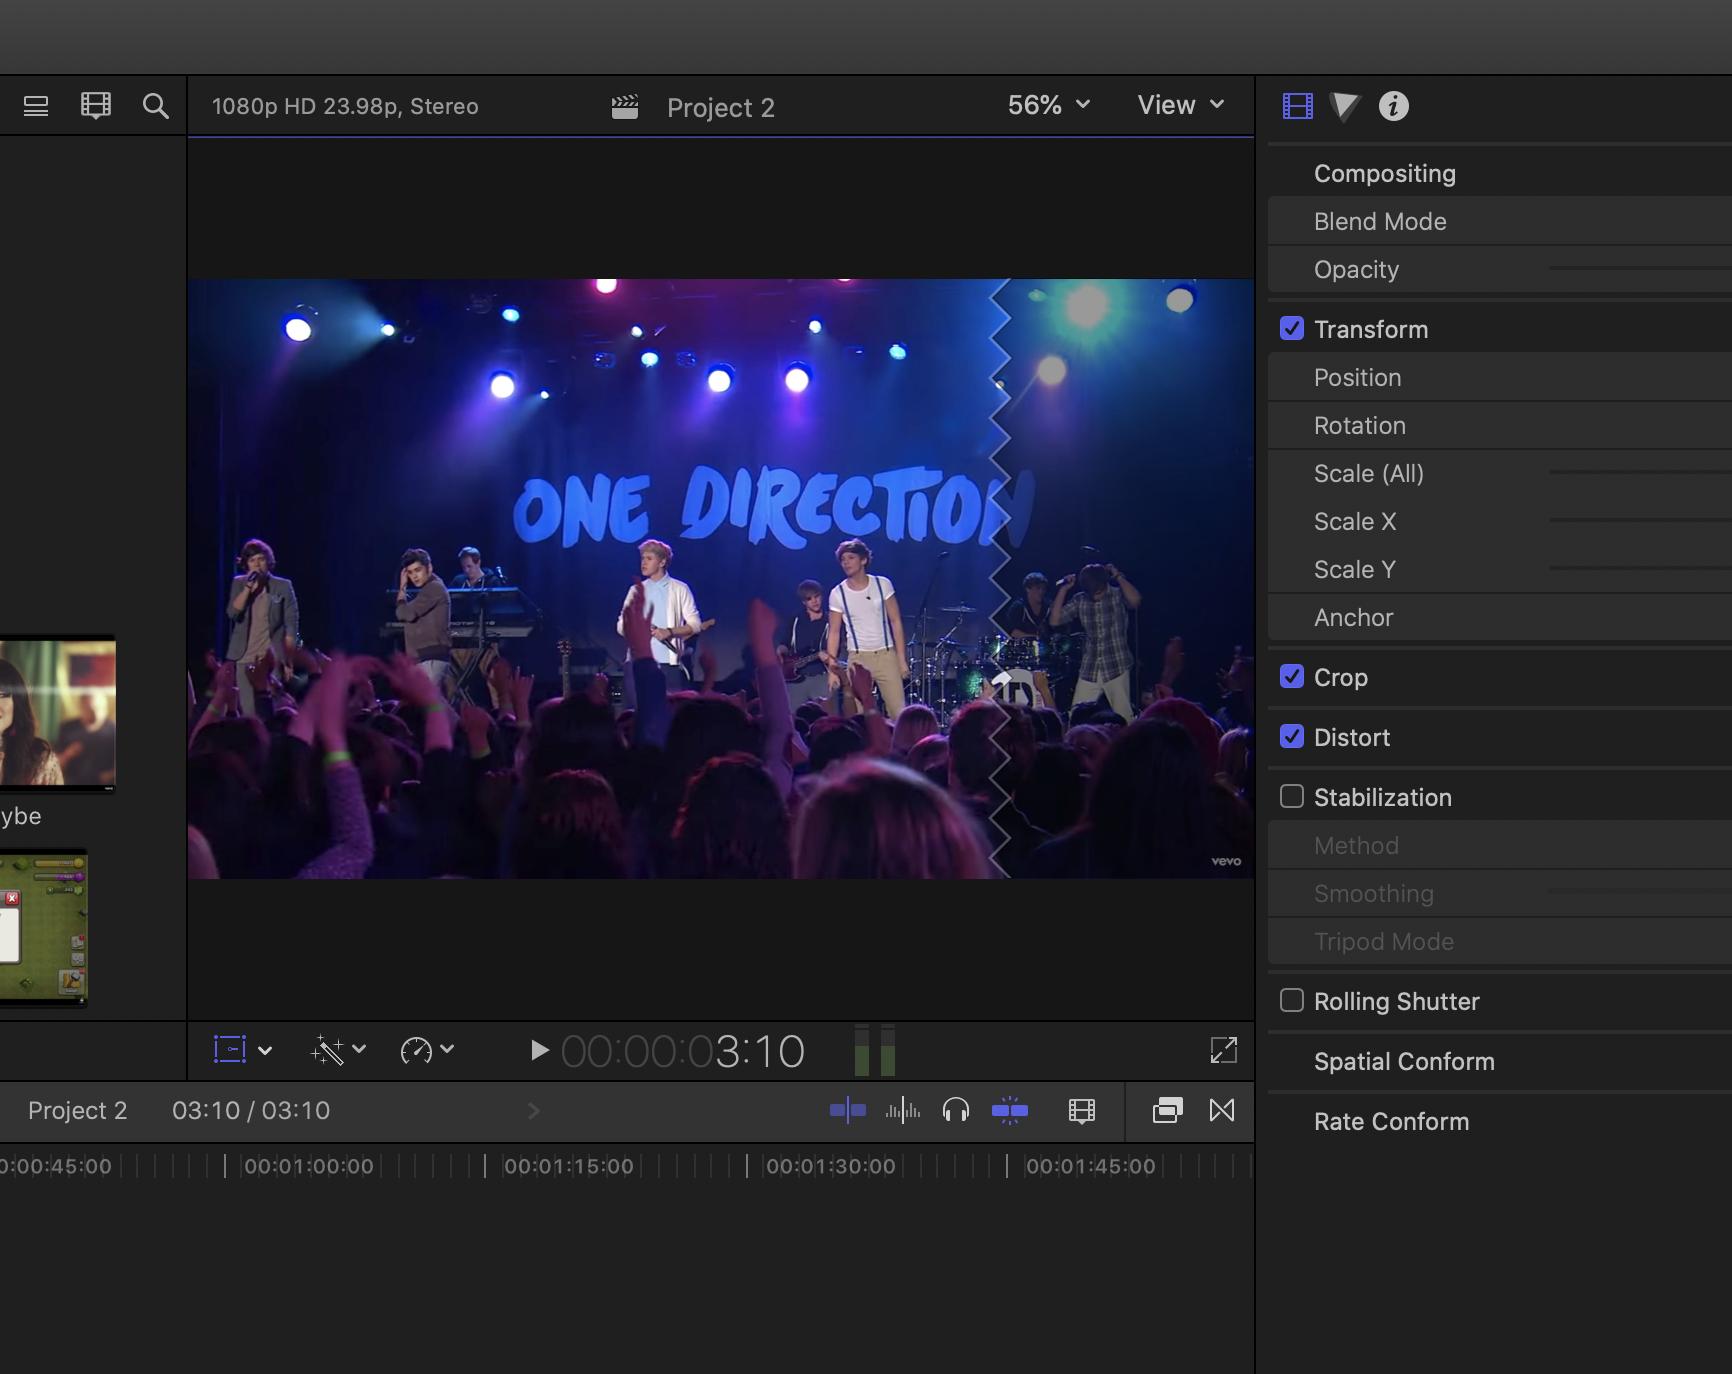The width and height of the screenshot is (1732, 1374).
Task: Disable the Transform checkbox
Action: pos(1292,329)
